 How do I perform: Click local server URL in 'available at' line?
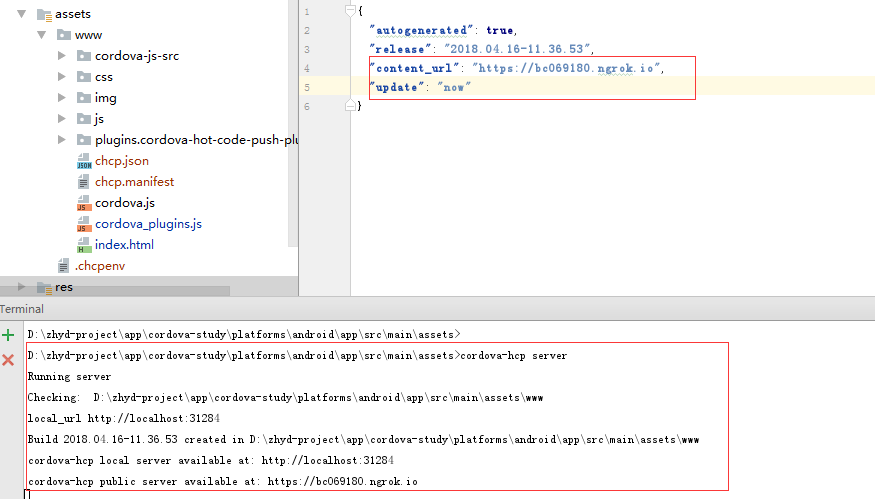point(328,460)
